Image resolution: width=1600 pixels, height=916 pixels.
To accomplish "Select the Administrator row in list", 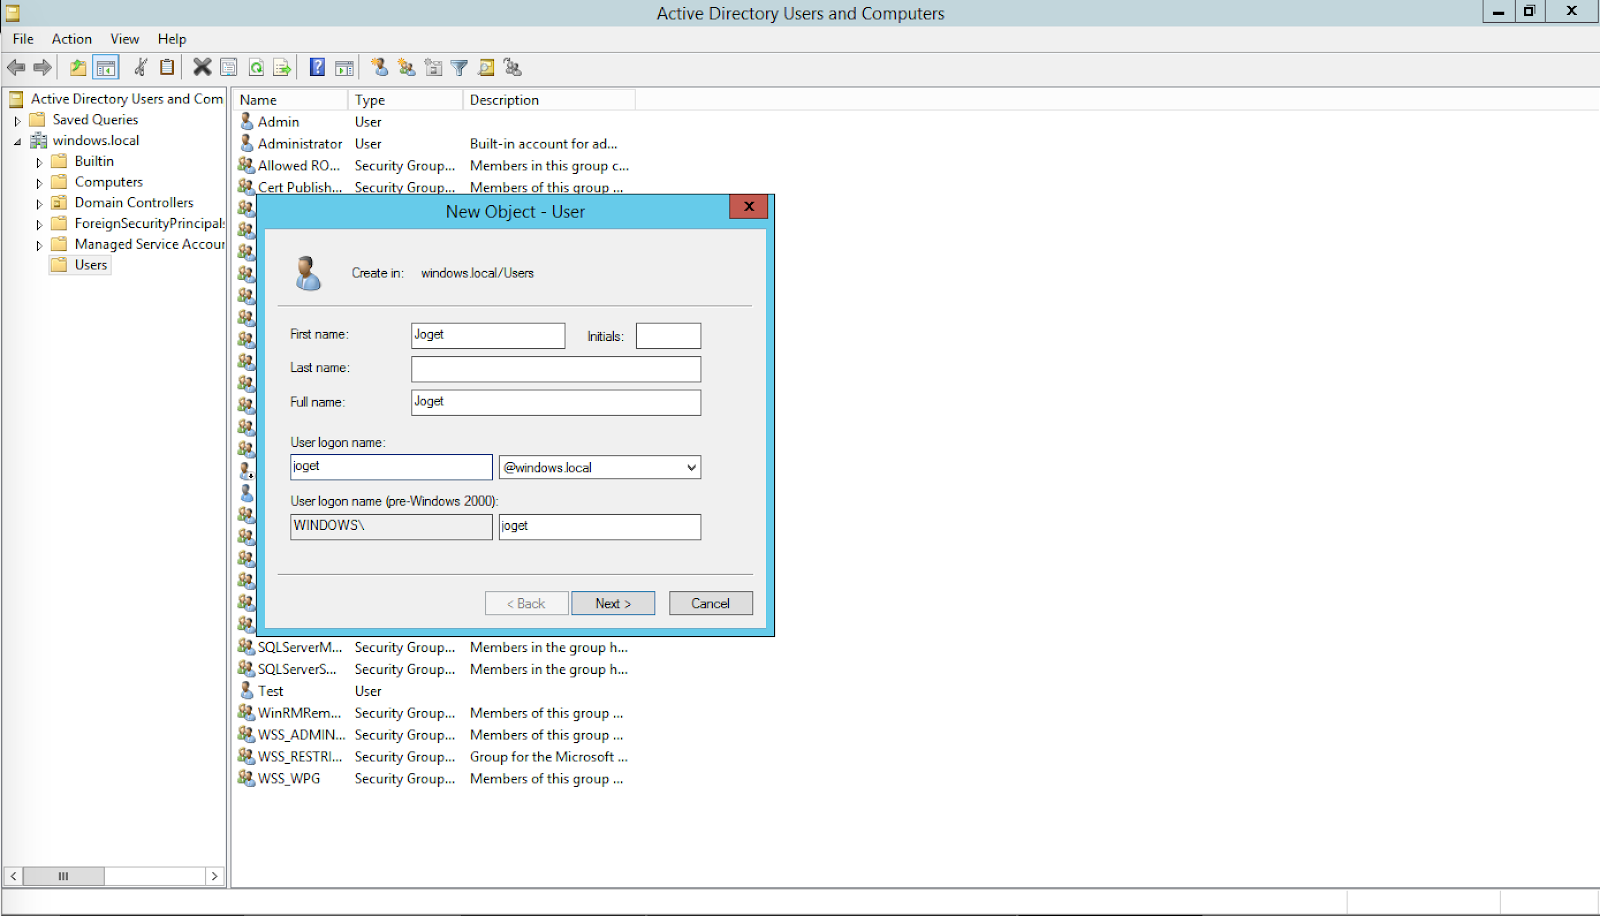I will (x=433, y=143).
